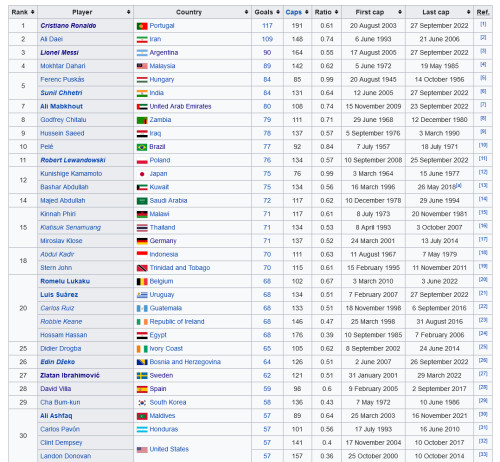This screenshot has width=500, height=462.
Task: Click the Trinidad and Tobago flag icon
Action: click(x=142, y=268)
